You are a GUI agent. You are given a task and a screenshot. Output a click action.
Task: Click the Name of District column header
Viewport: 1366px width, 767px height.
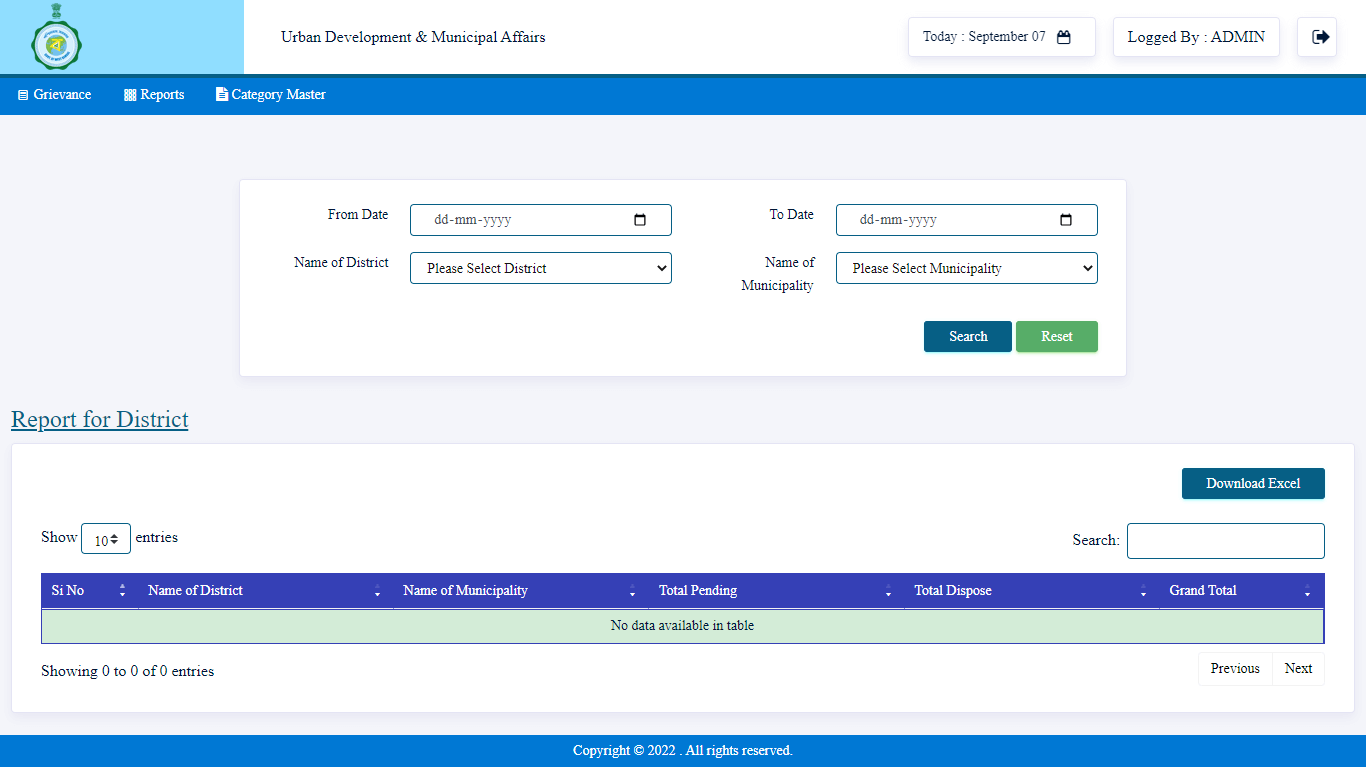click(x=265, y=591)
